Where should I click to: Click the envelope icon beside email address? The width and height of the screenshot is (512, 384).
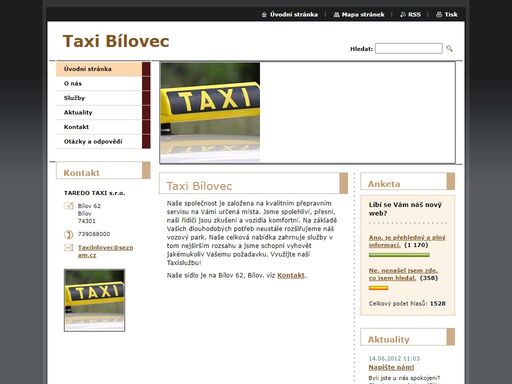point(68,248)
